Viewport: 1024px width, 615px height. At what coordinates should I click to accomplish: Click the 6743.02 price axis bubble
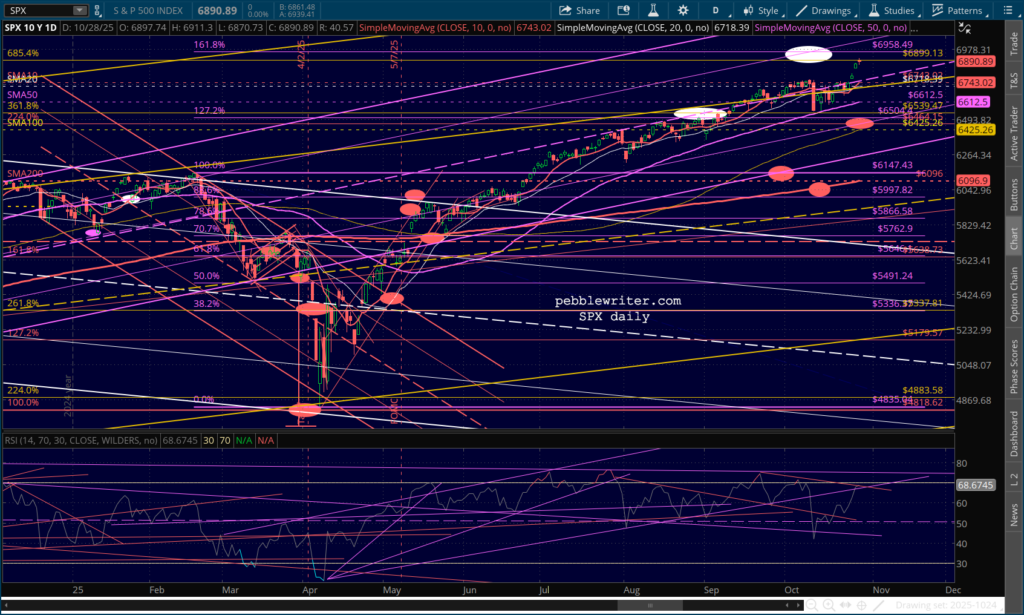point(976,82)
